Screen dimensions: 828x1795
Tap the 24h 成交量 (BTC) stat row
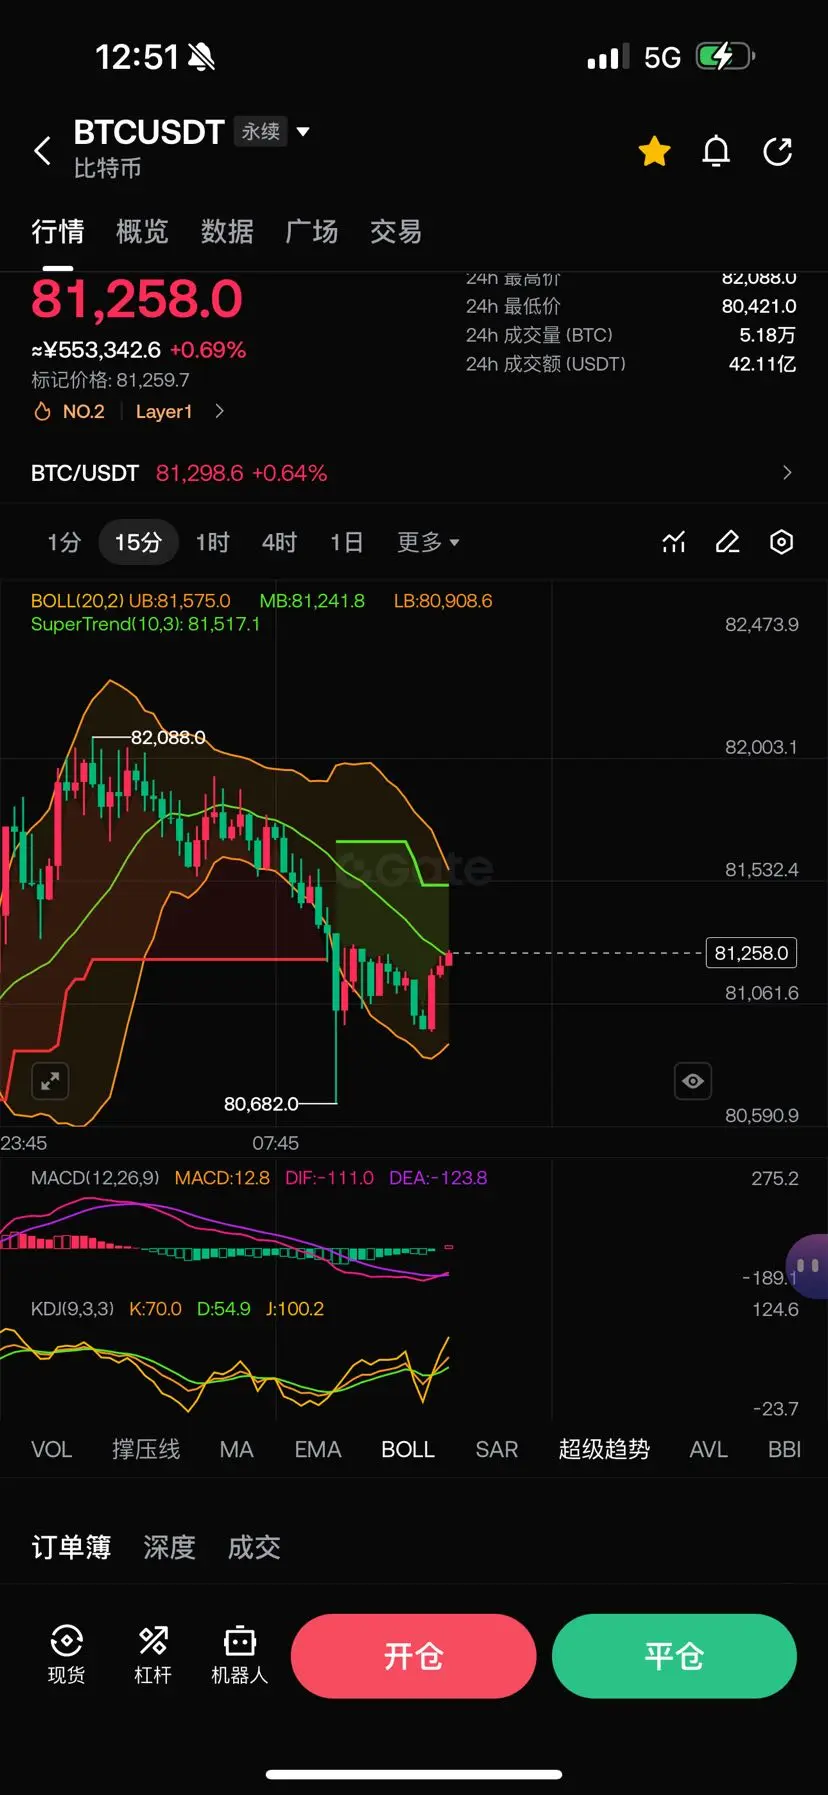631,335
